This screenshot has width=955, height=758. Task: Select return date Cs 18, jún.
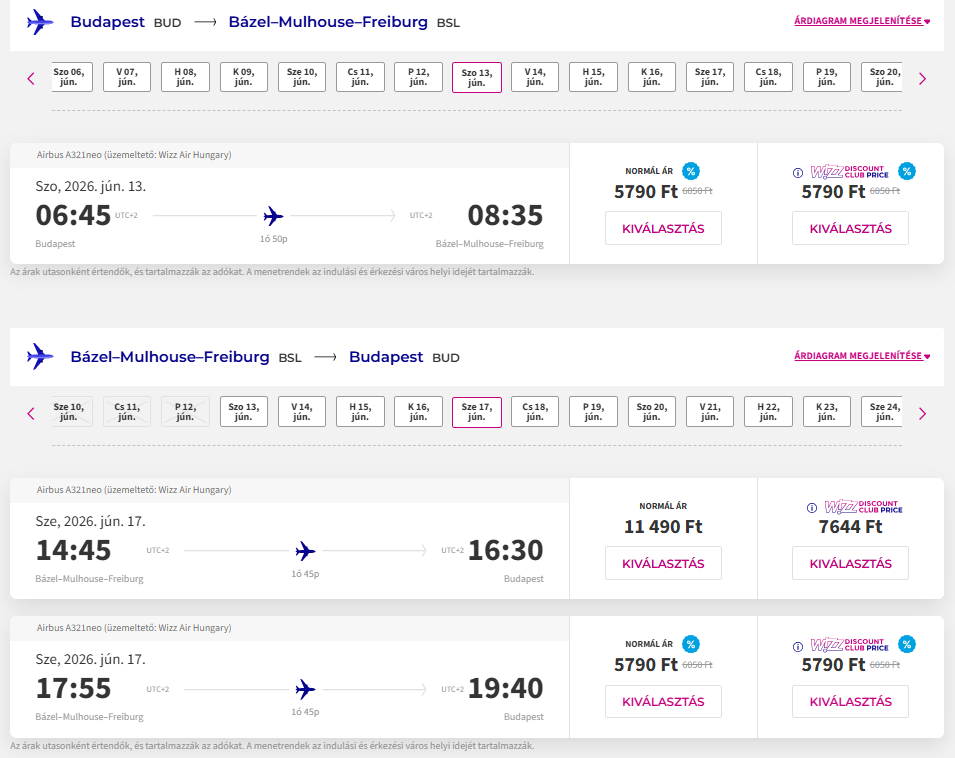coord(535,412)
